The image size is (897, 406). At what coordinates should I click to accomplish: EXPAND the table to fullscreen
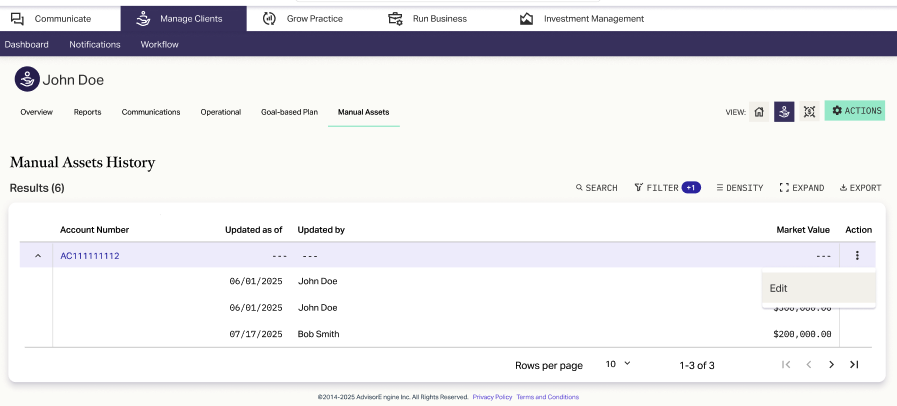802,188
